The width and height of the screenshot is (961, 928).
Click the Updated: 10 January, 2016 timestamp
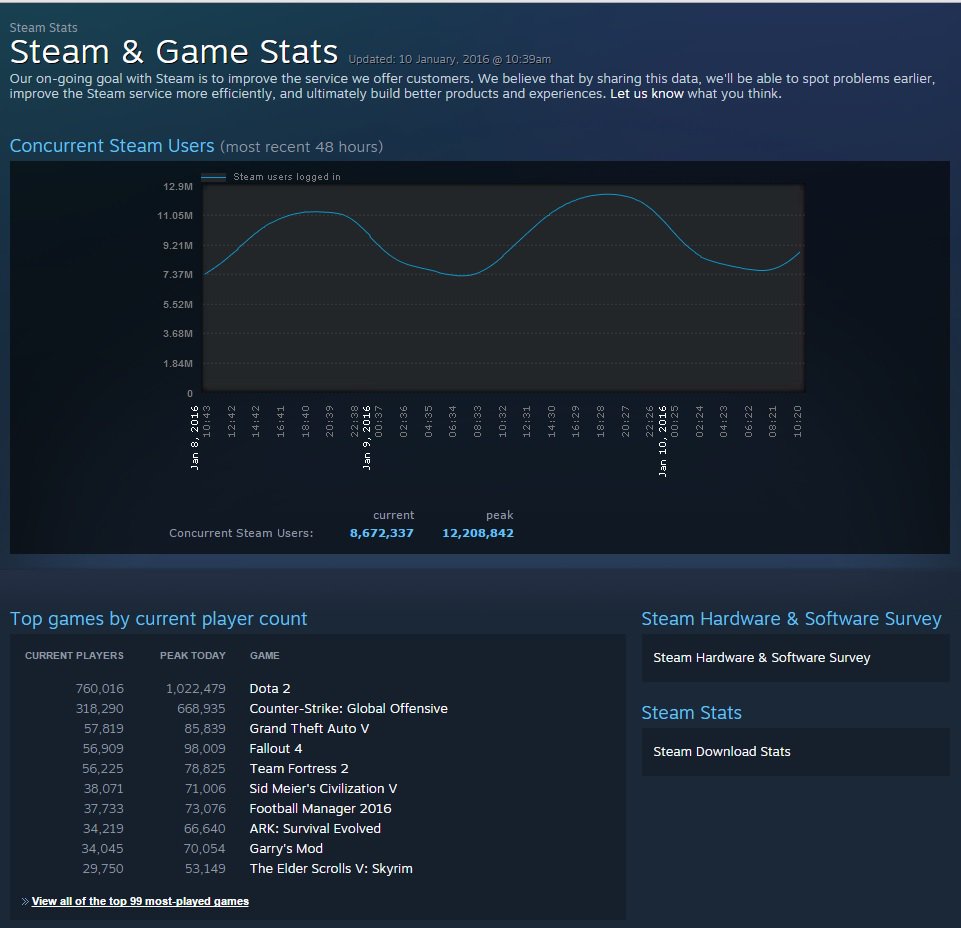(x=449, y=59)
